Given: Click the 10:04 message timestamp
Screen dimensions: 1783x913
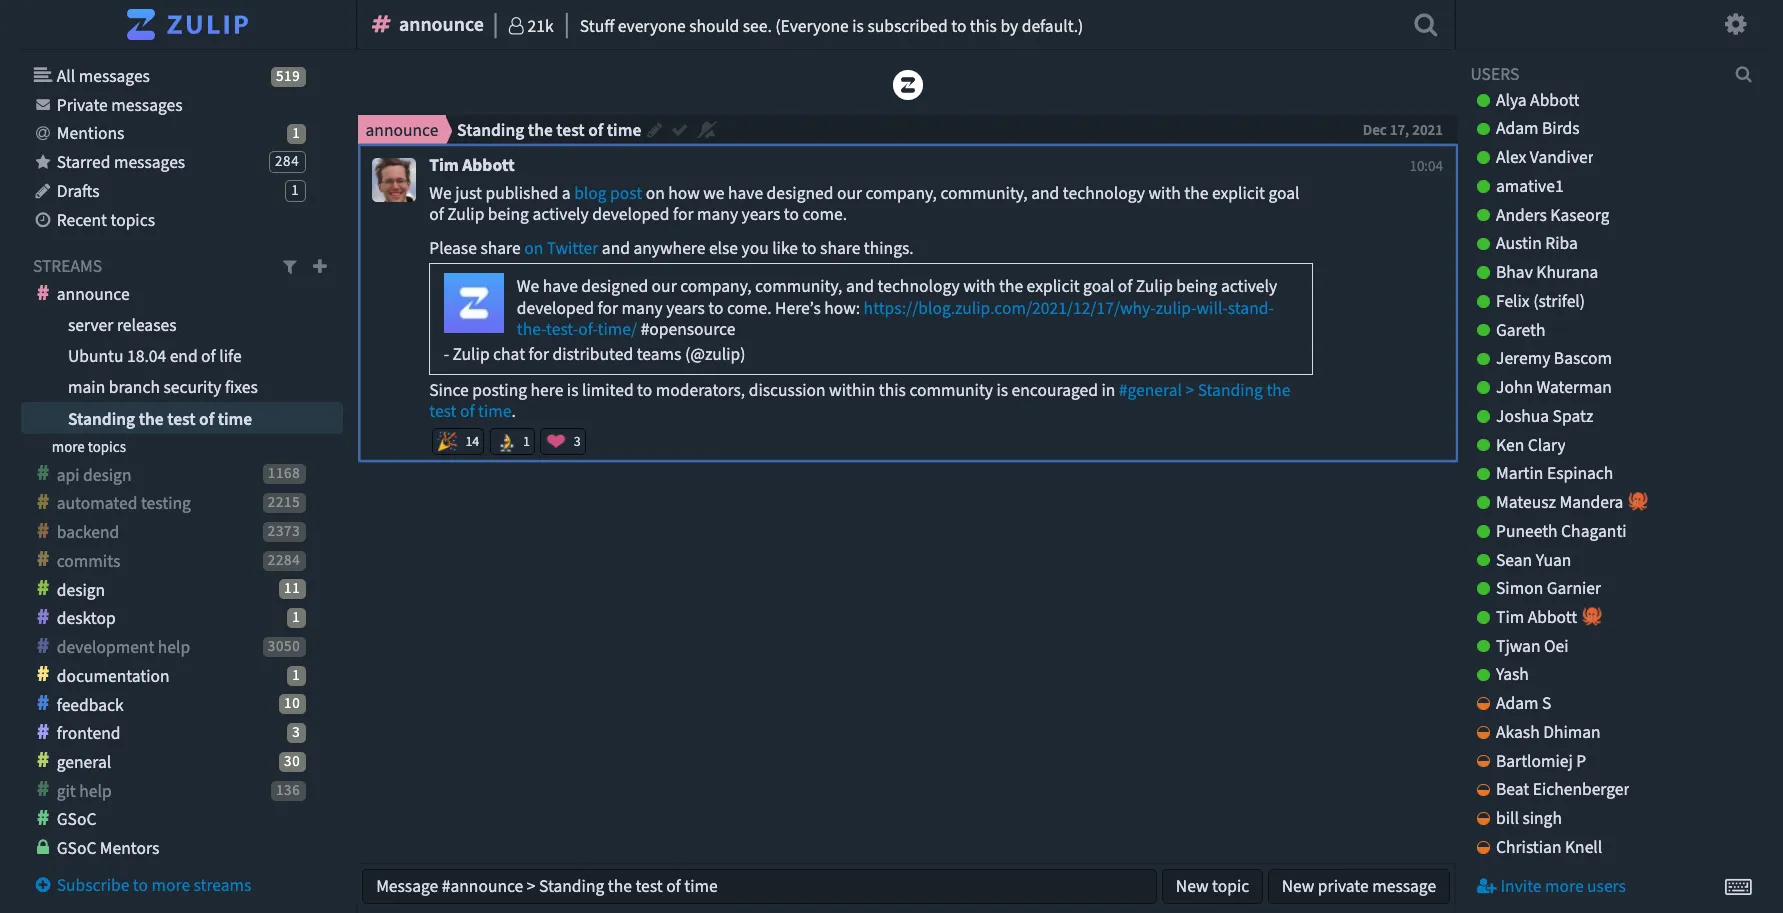Looking at the screenshot, I should pos(1426,166).
